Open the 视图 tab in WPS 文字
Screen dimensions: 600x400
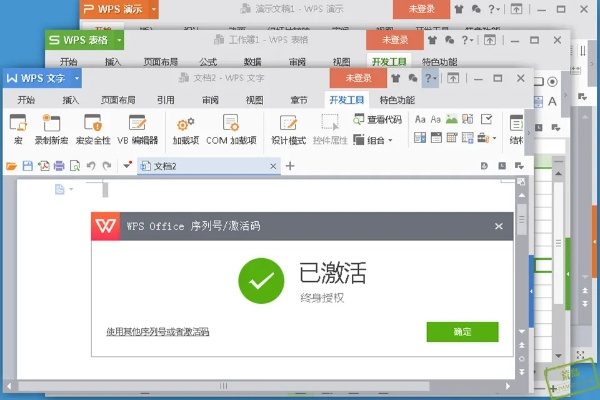[254, 100]
